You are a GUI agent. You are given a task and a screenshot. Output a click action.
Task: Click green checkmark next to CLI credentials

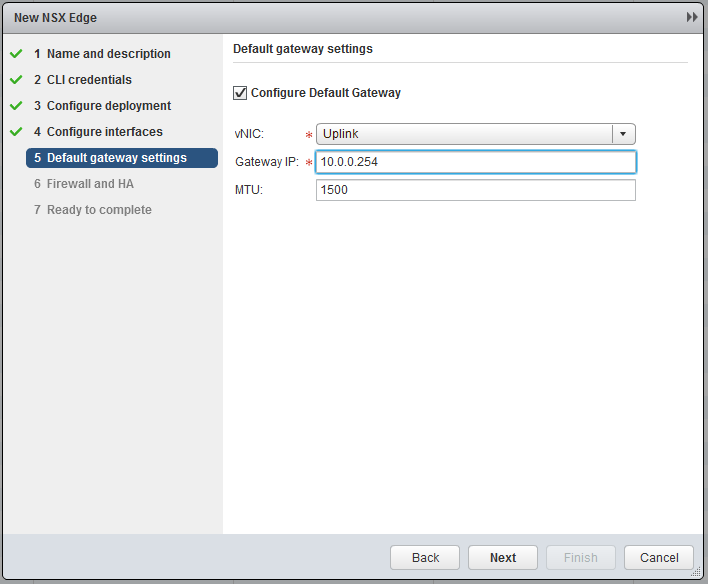pos(16,80)
